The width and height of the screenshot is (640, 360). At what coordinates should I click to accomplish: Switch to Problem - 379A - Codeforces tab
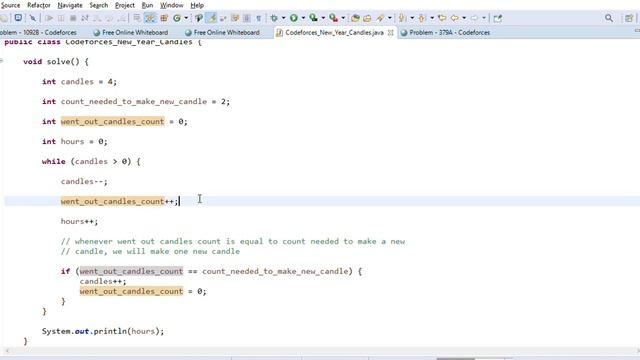[445, 32]
